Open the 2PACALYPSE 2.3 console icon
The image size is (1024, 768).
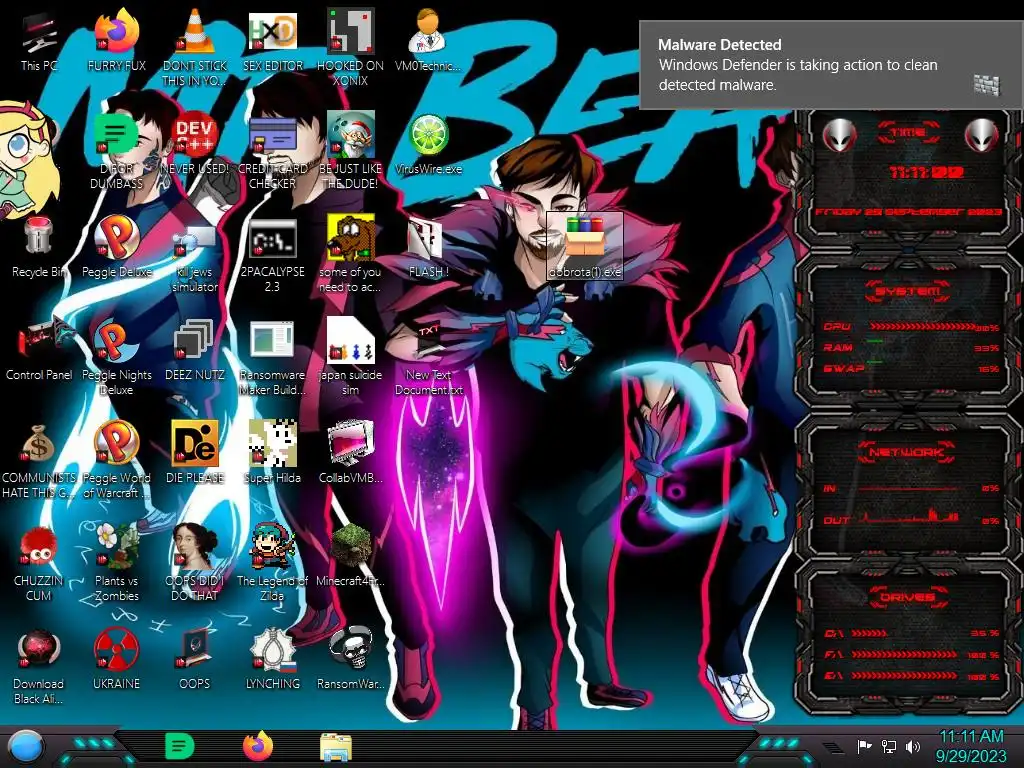click(273, 255)
